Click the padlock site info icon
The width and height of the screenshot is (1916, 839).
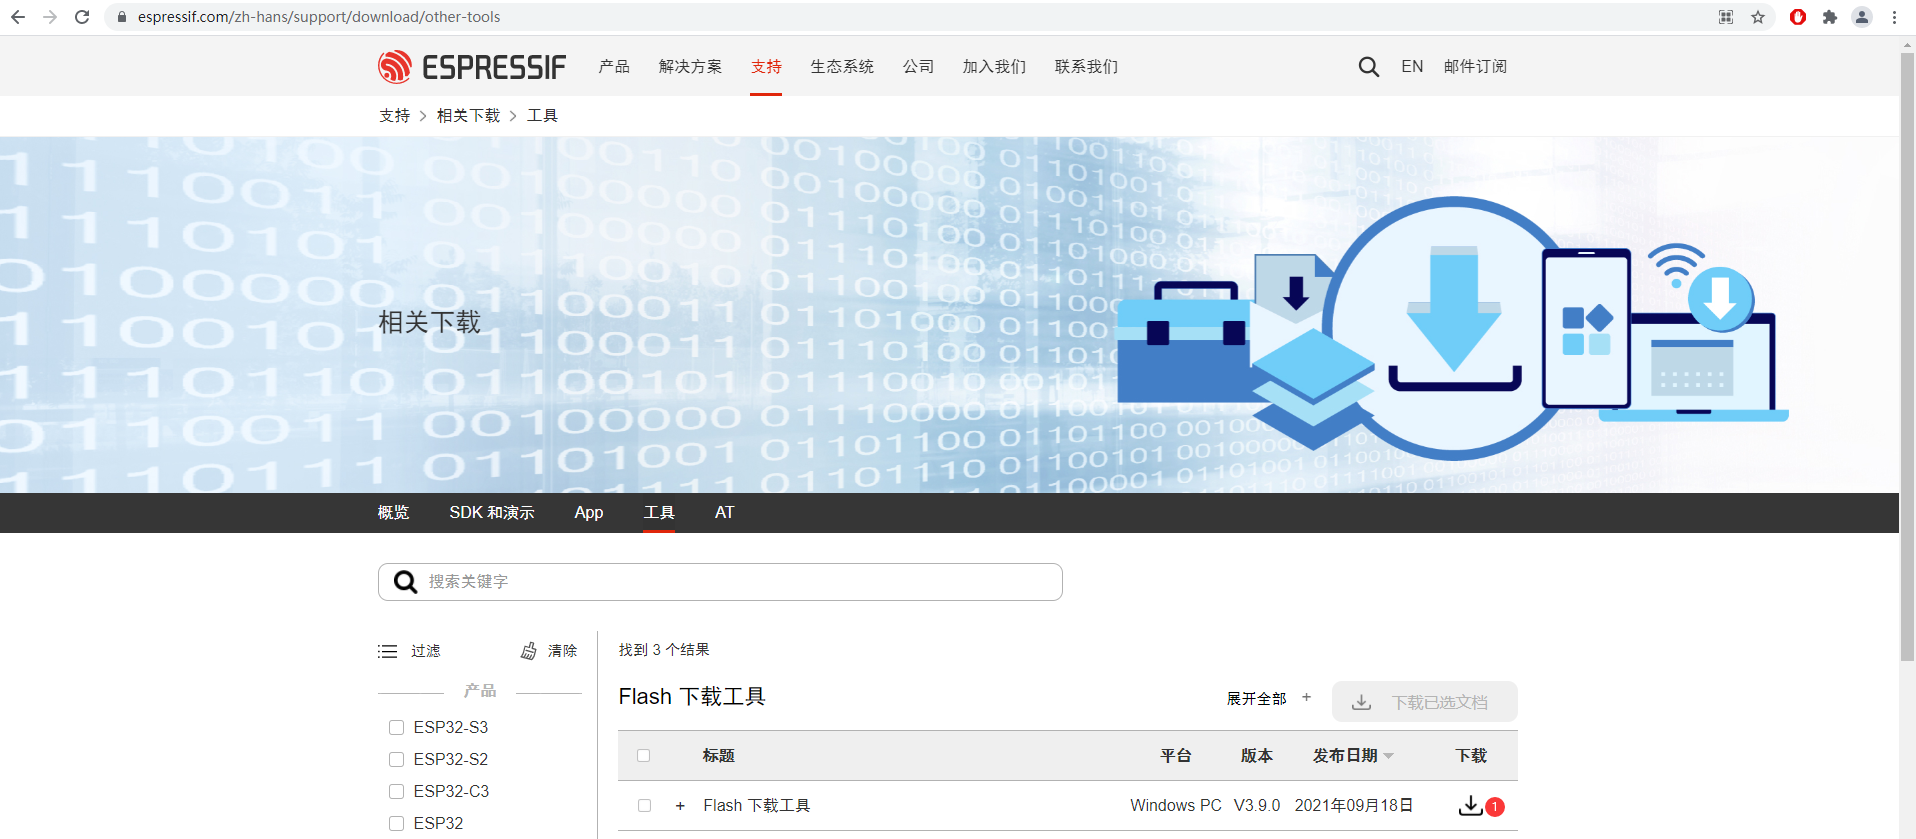[x=122, y=17]
